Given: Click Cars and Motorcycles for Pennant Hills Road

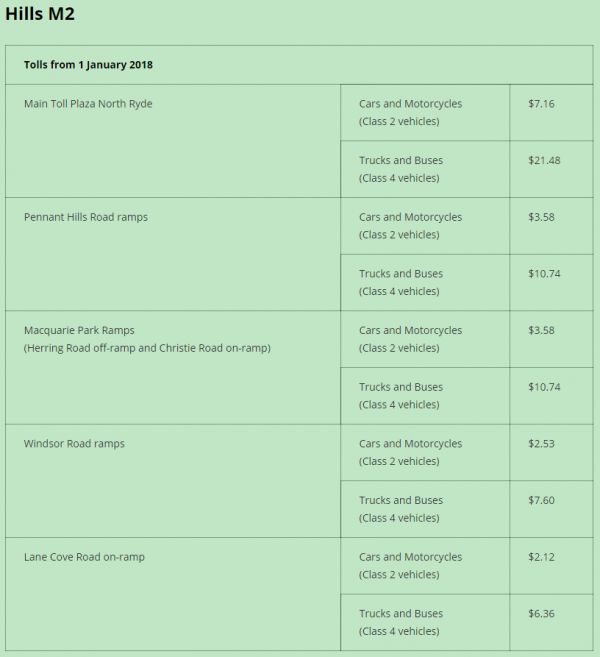Looking at the screenshot, I should pyautogui.click(x=410, y=217).
